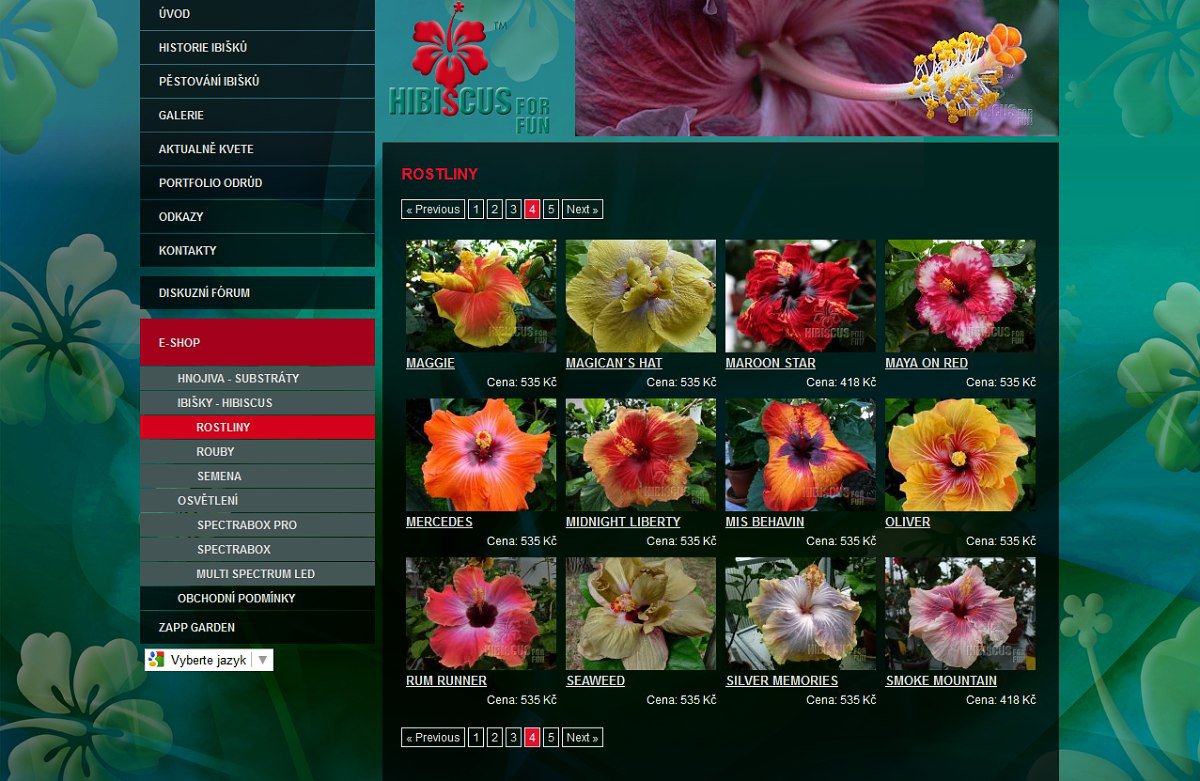The height and width of the screenshot is (781, 1200).
Task: Open the HISTORIE IBIŠKŮ menu item
Action: pyautogui.click(x=258, y=47)
